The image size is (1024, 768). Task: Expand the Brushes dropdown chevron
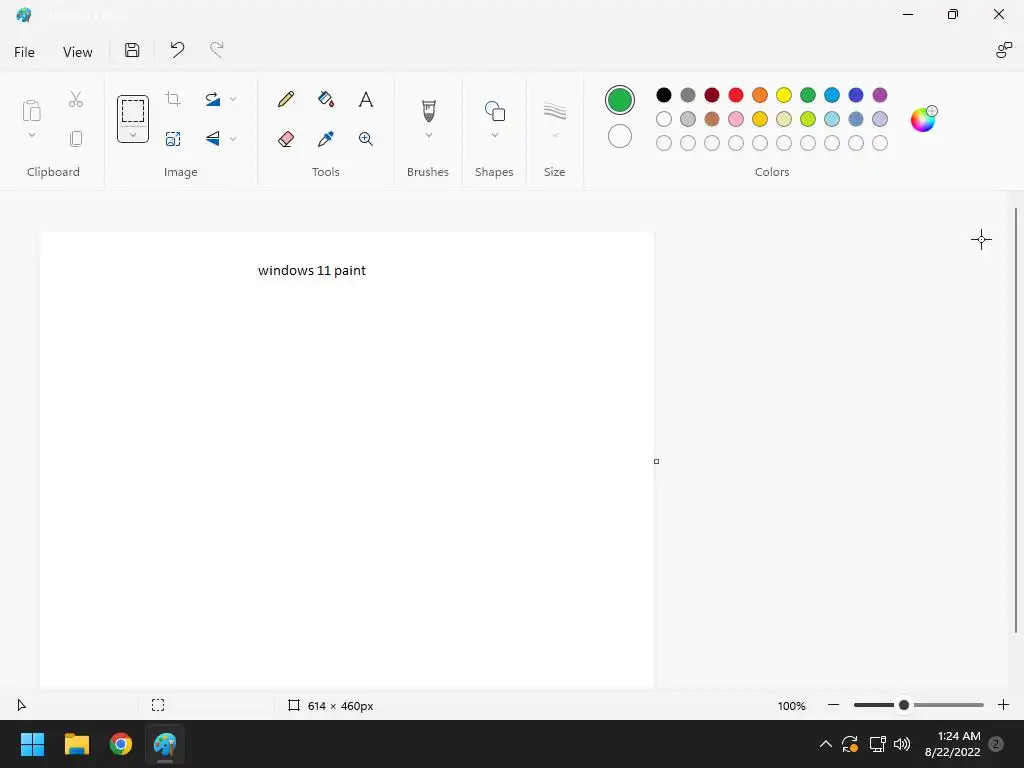click(x=429, y=135)
